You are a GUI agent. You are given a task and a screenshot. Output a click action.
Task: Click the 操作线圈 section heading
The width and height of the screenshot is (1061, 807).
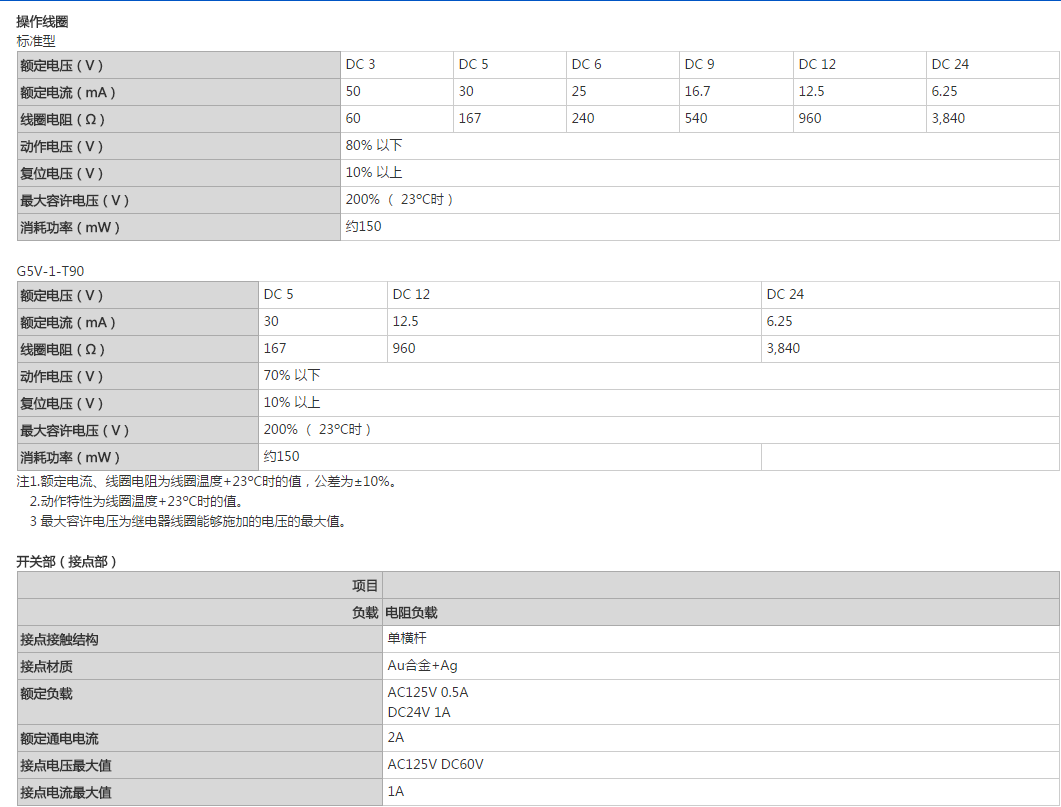42,21
